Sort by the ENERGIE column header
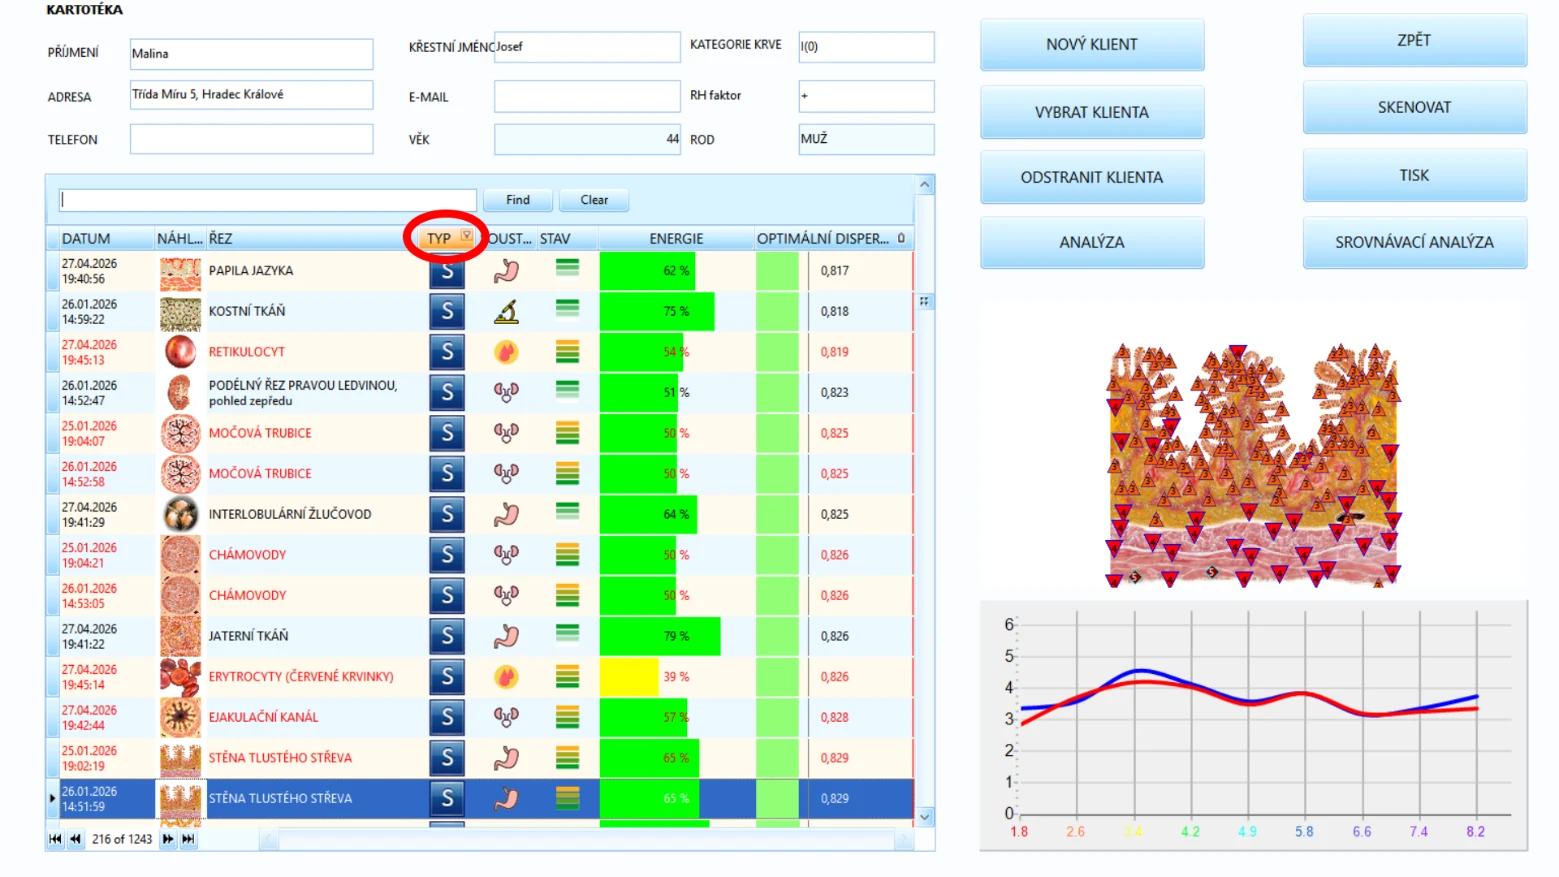Viewport: 1559px width, 877px height. click(676, 239)
